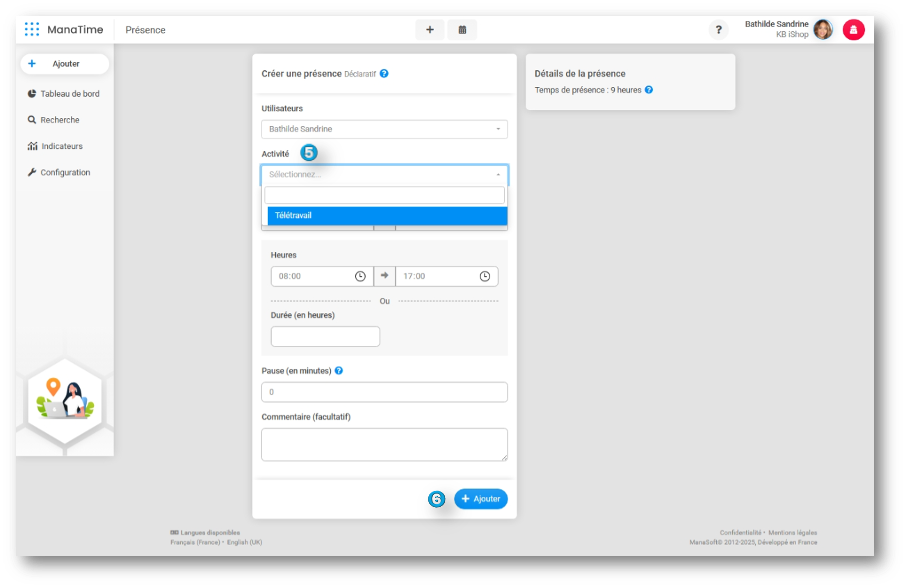
Task: Select Télétravail option in activity list
Action: click(x=387, y=215)
